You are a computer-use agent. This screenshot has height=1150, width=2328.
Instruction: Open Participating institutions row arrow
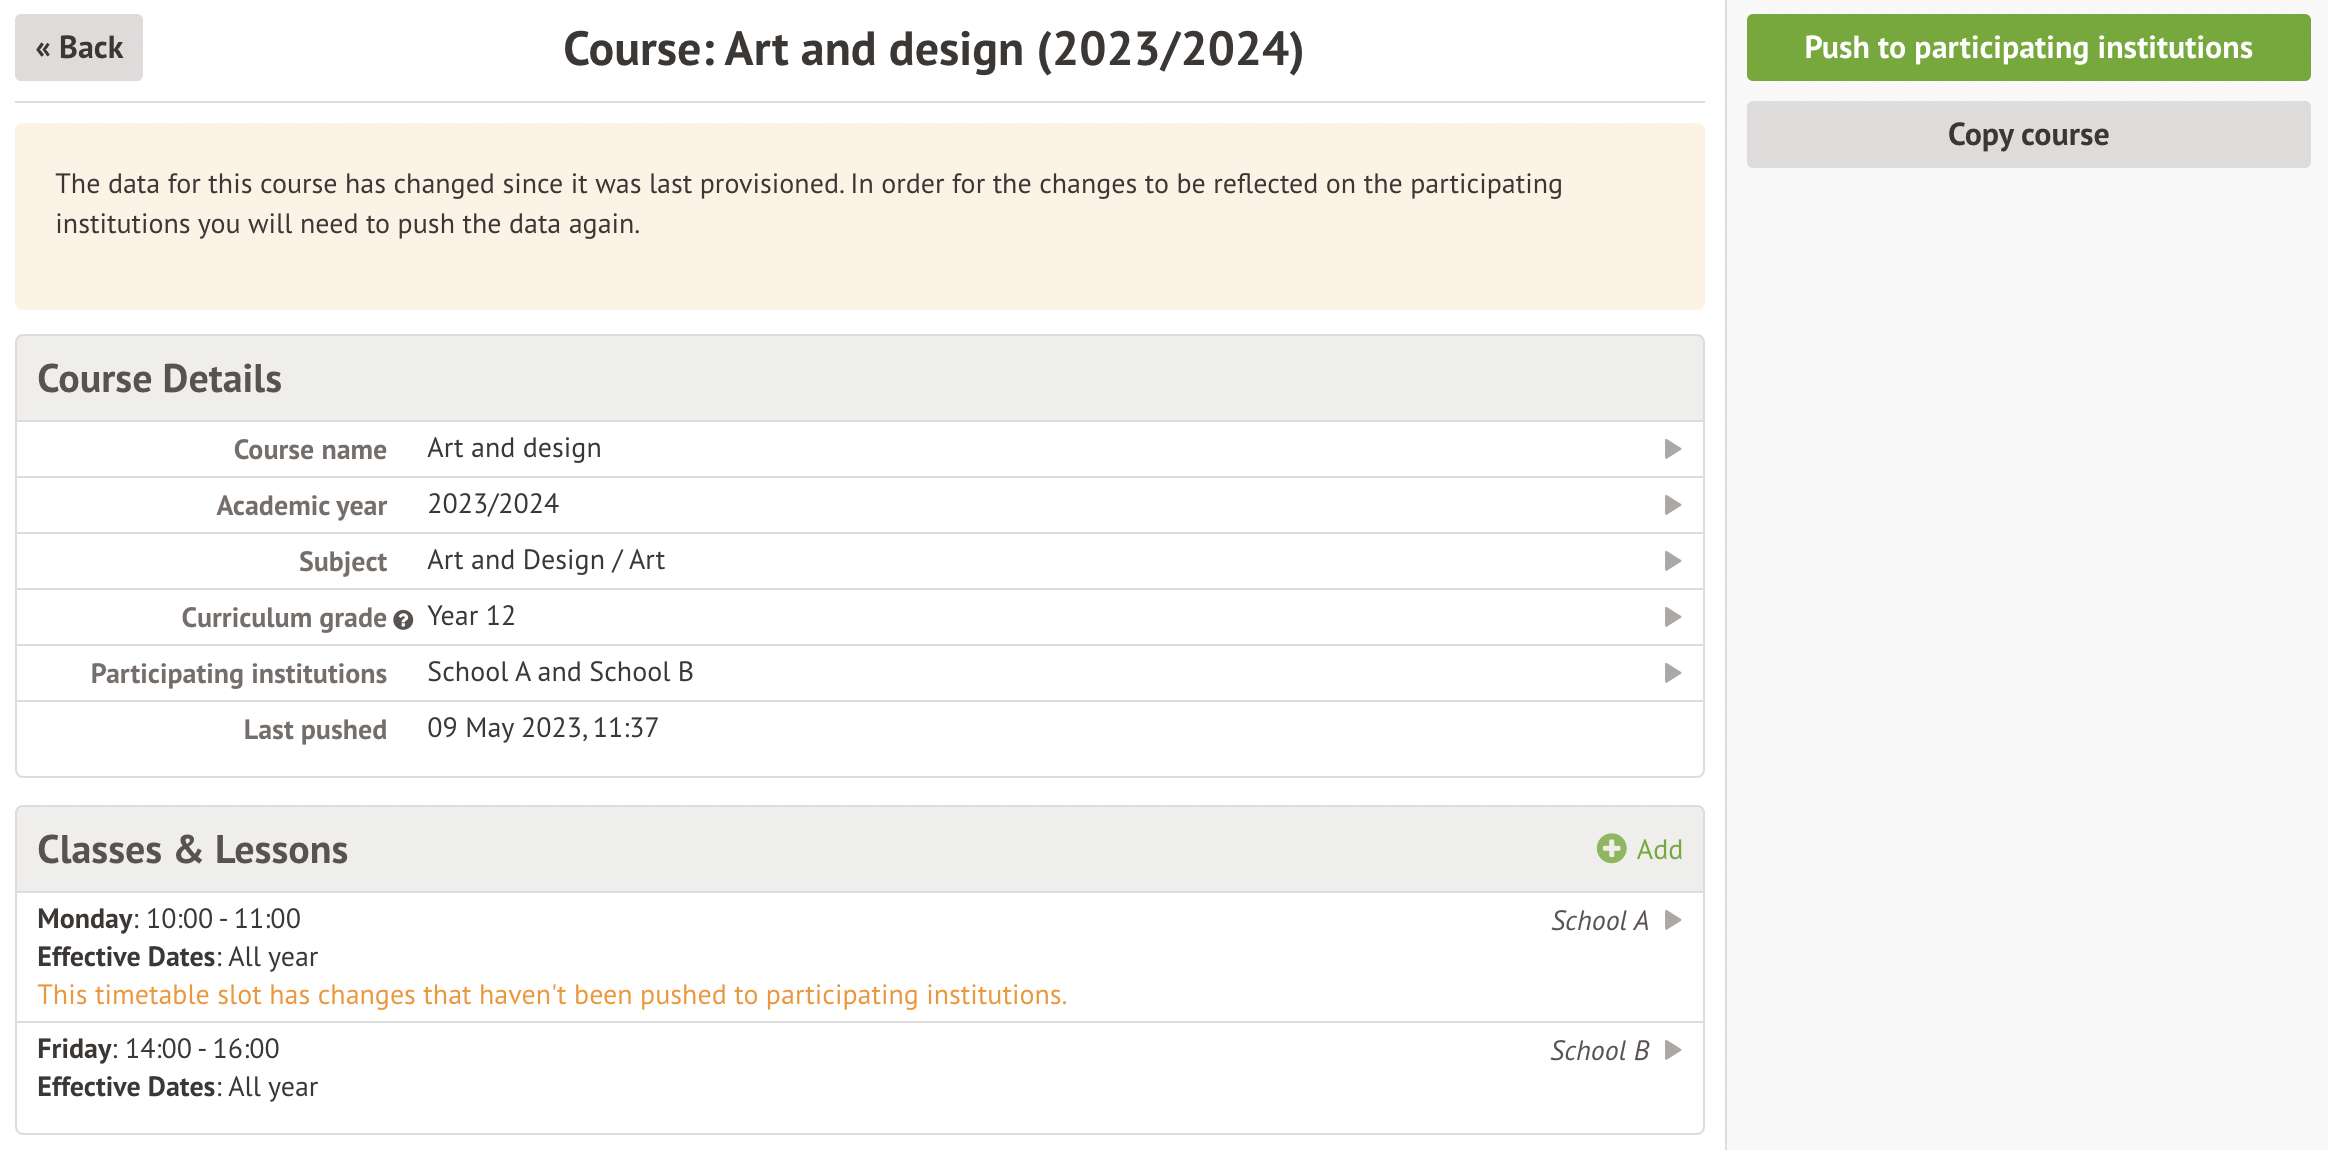tap(1672, 673)
